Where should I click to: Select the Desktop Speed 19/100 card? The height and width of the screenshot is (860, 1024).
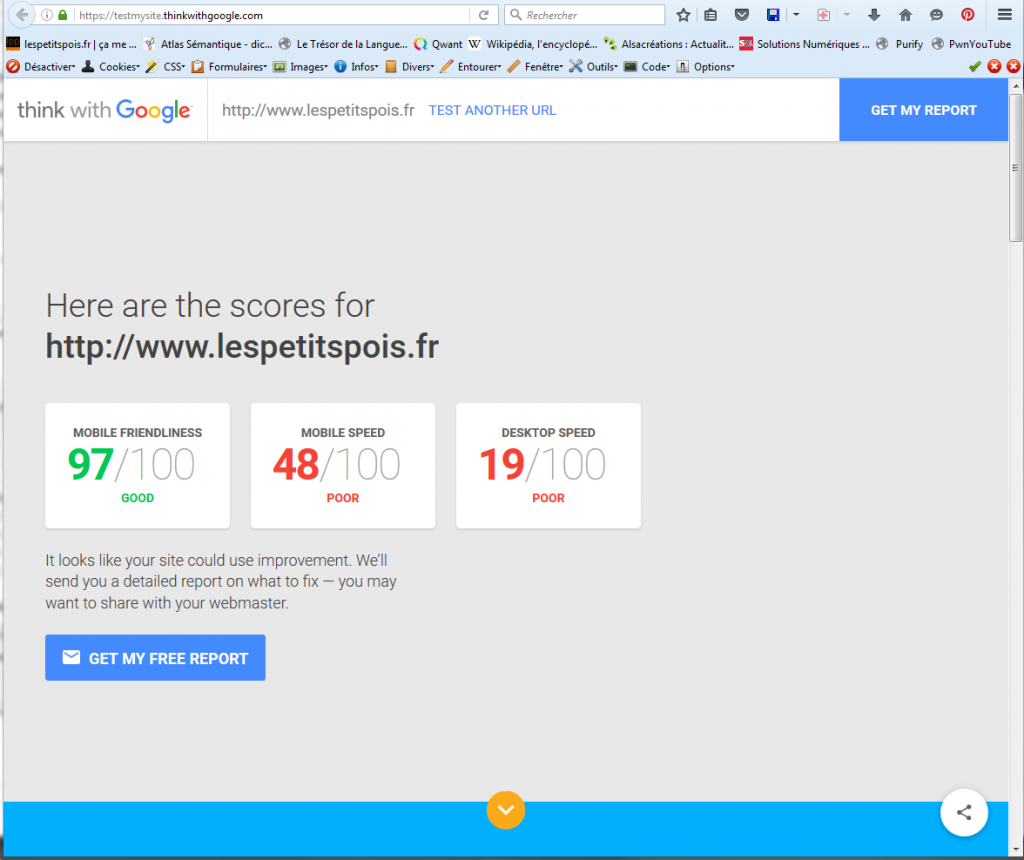(x=548, y=466)
